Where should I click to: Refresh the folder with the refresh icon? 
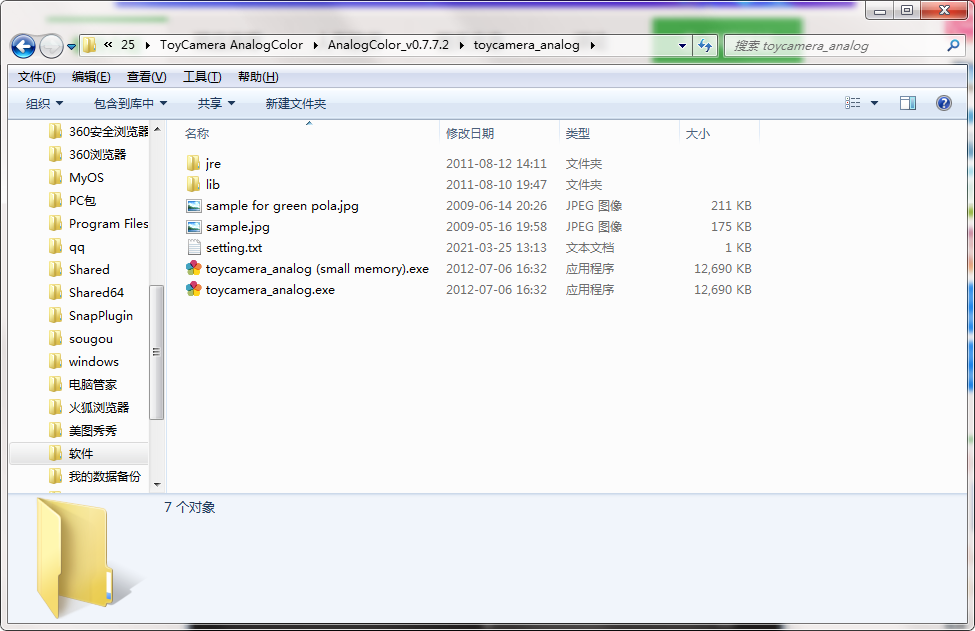pyautogui.click(x=705, y=45)
